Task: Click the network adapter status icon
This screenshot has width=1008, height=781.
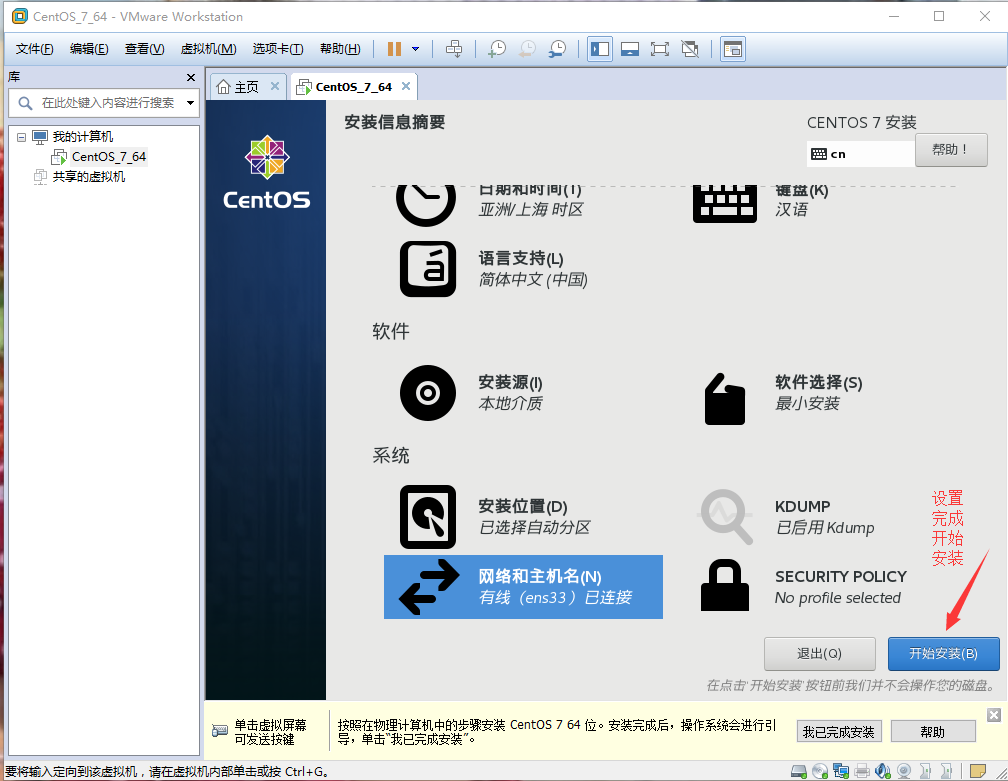Action: pyautogui.click(x=841, y=771)
